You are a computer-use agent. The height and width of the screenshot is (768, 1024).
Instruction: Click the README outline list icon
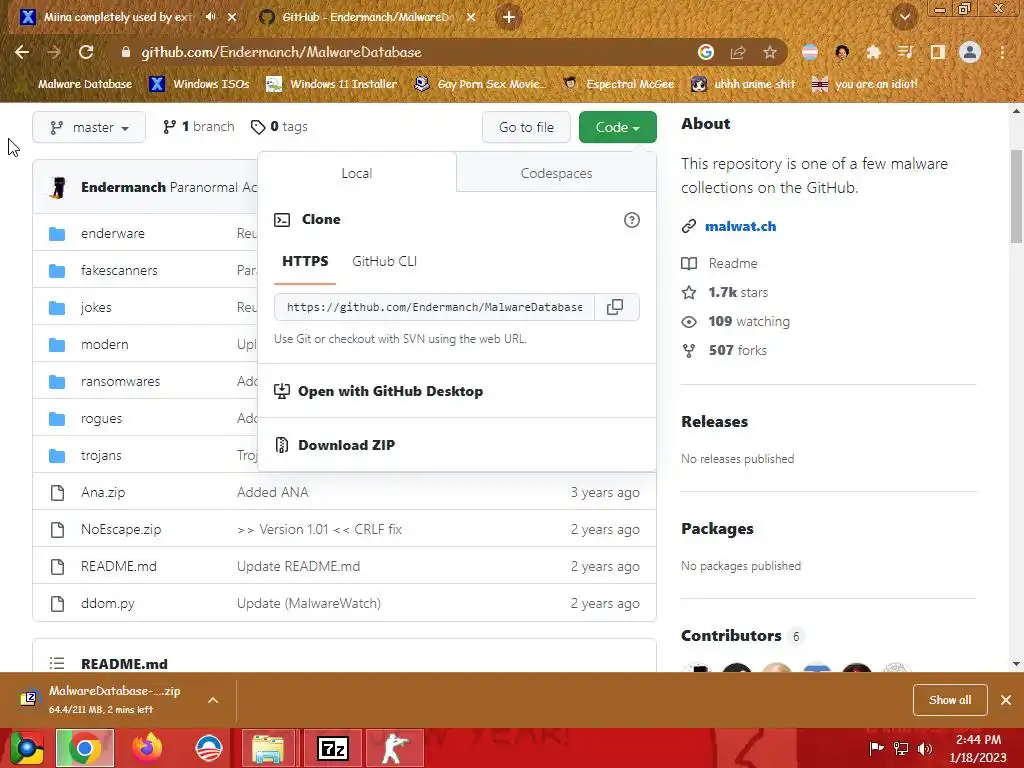click(x=57, y=664)
